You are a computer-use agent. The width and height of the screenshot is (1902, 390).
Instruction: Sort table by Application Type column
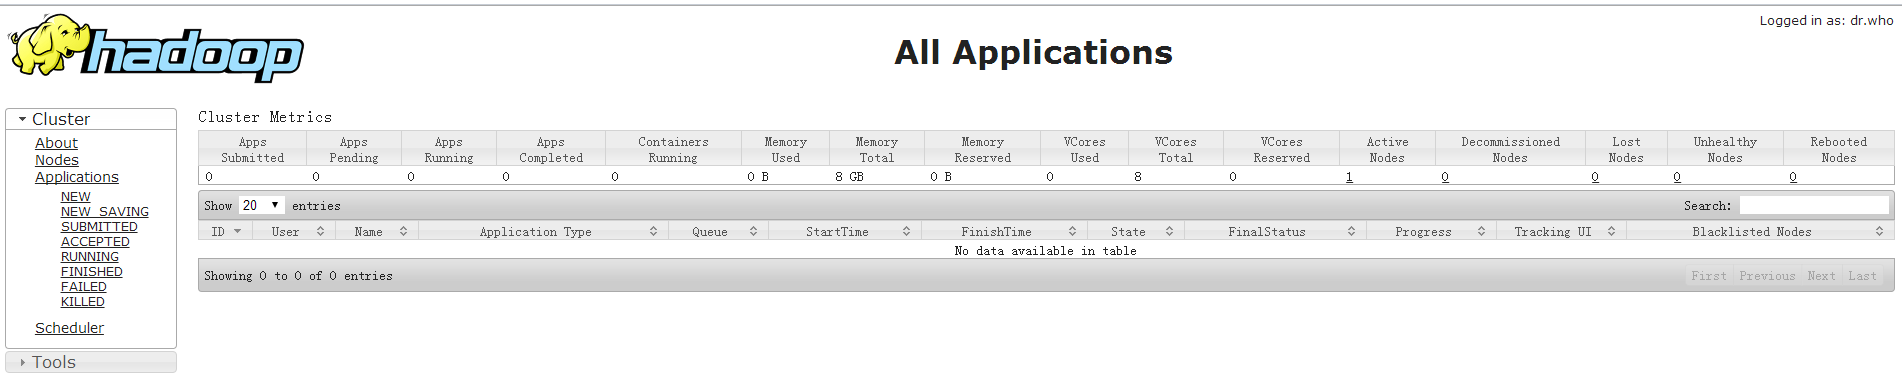543,231
